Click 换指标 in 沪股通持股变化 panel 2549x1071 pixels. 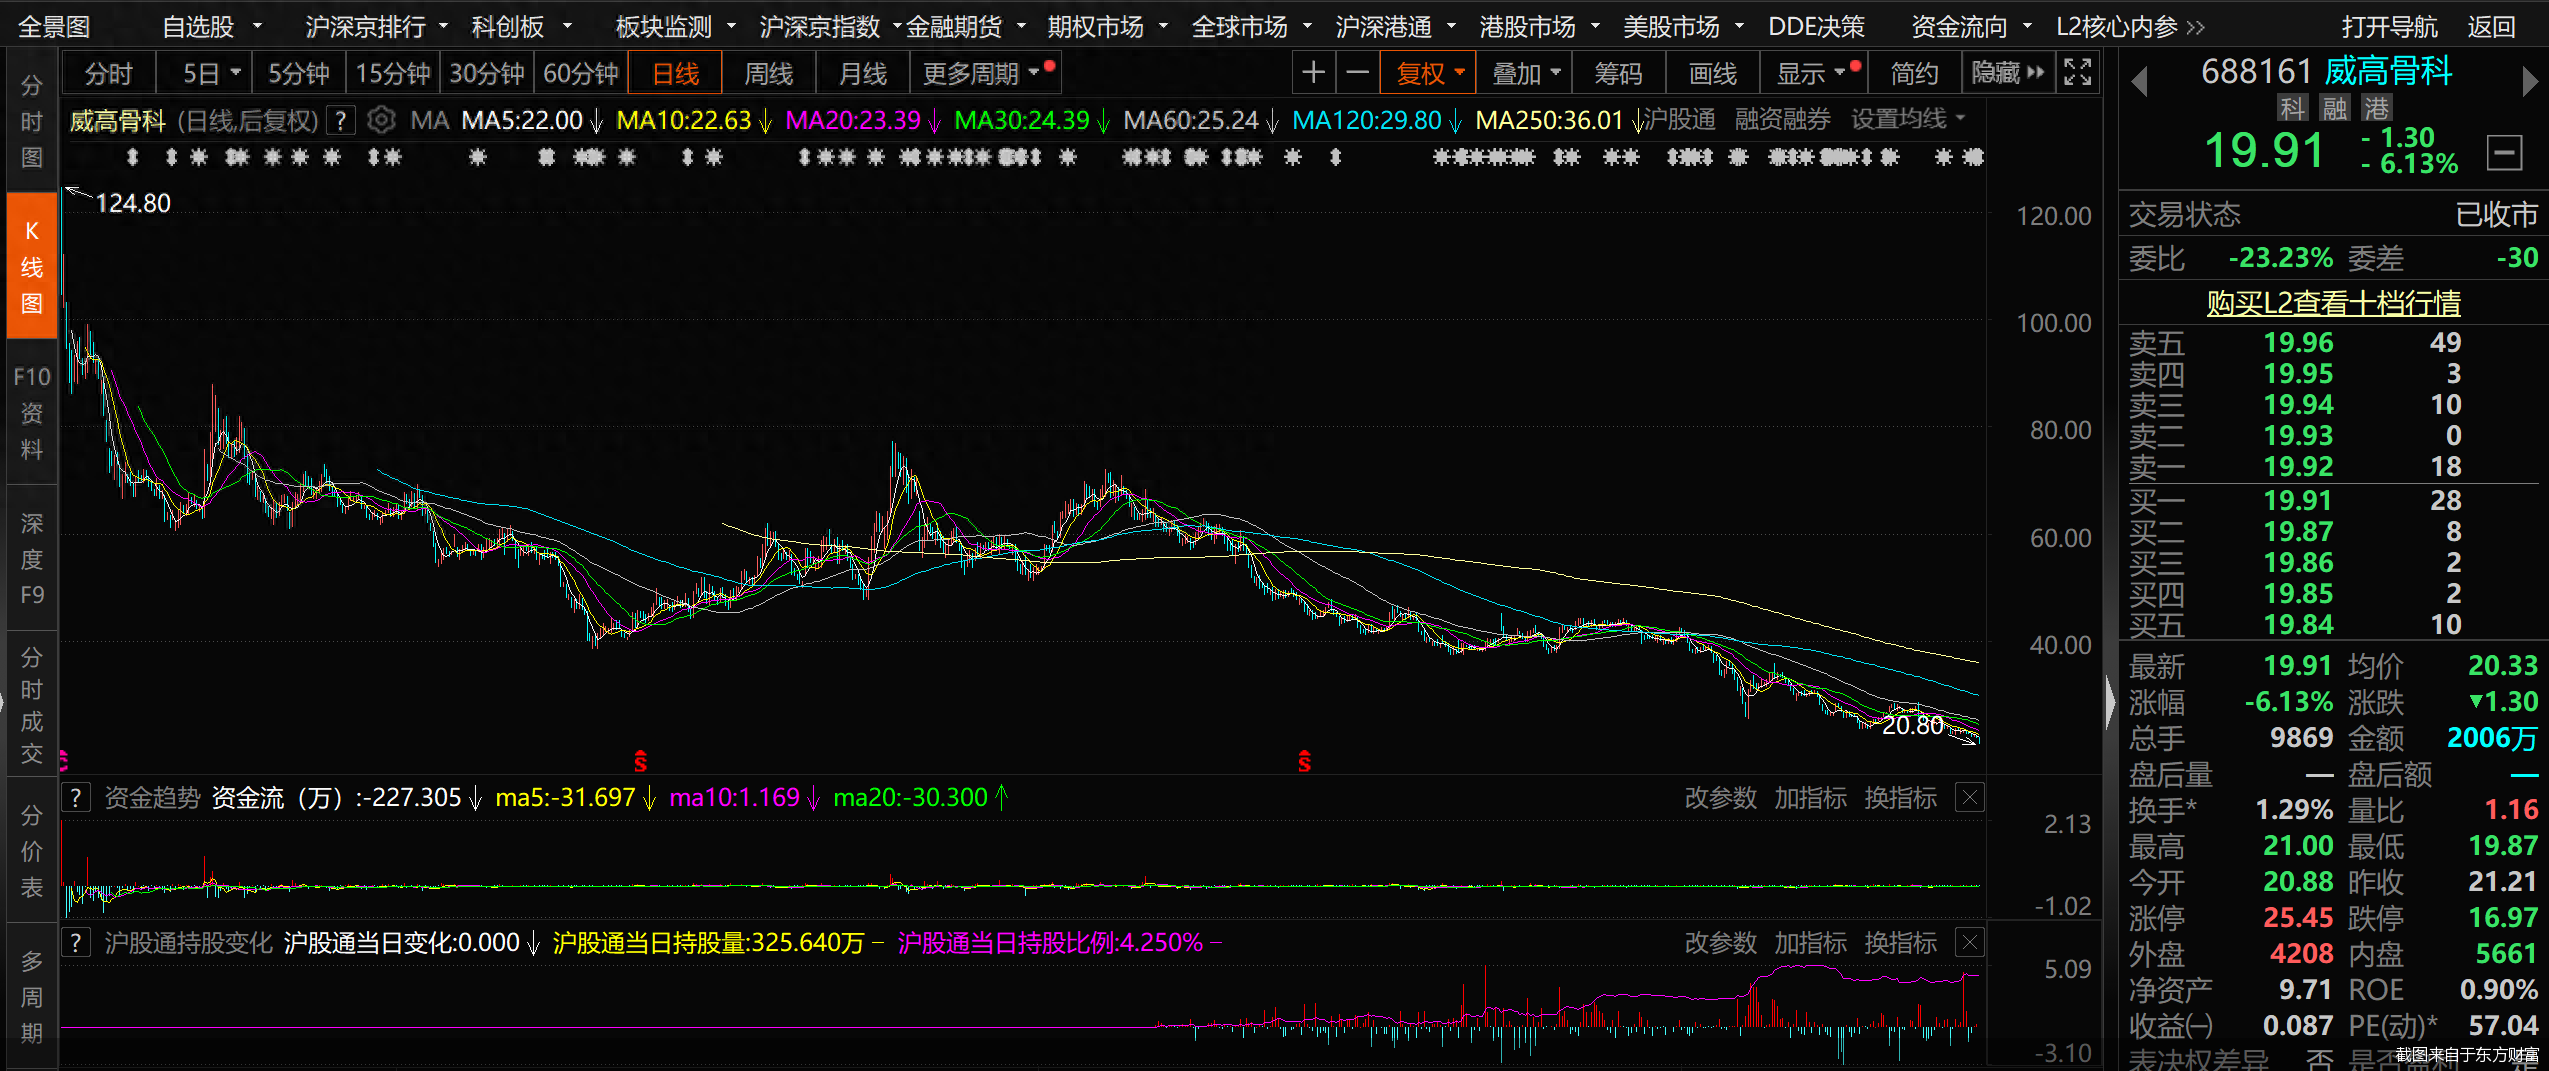(1900, 943)
